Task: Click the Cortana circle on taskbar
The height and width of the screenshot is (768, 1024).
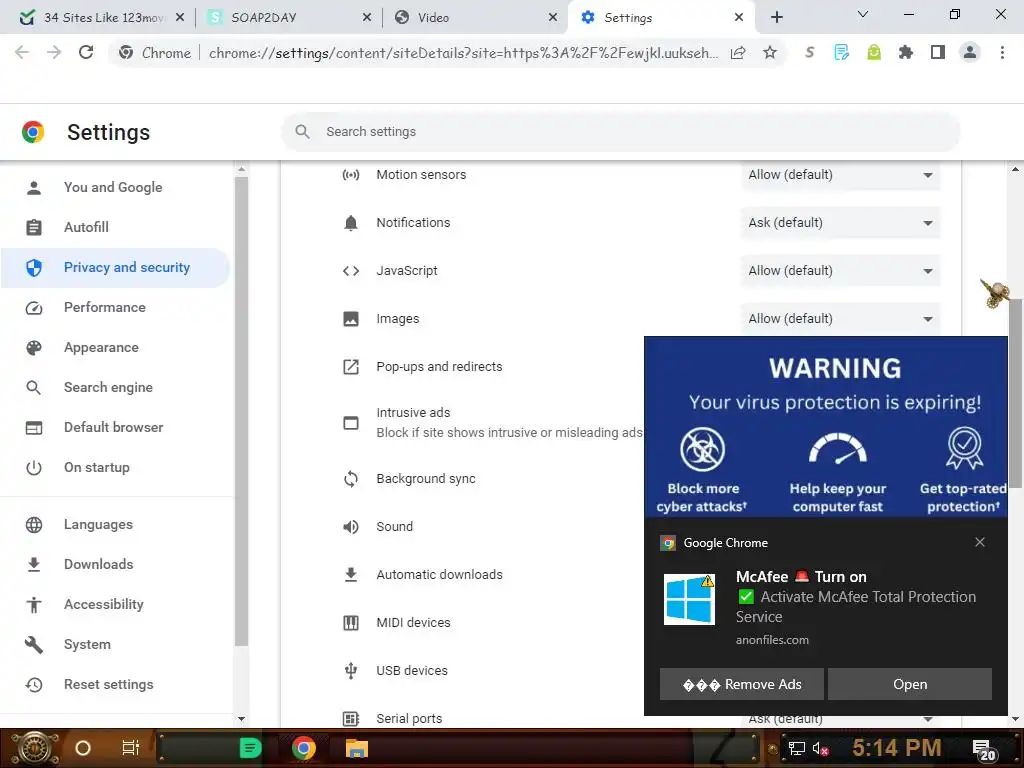Action: 83,748
